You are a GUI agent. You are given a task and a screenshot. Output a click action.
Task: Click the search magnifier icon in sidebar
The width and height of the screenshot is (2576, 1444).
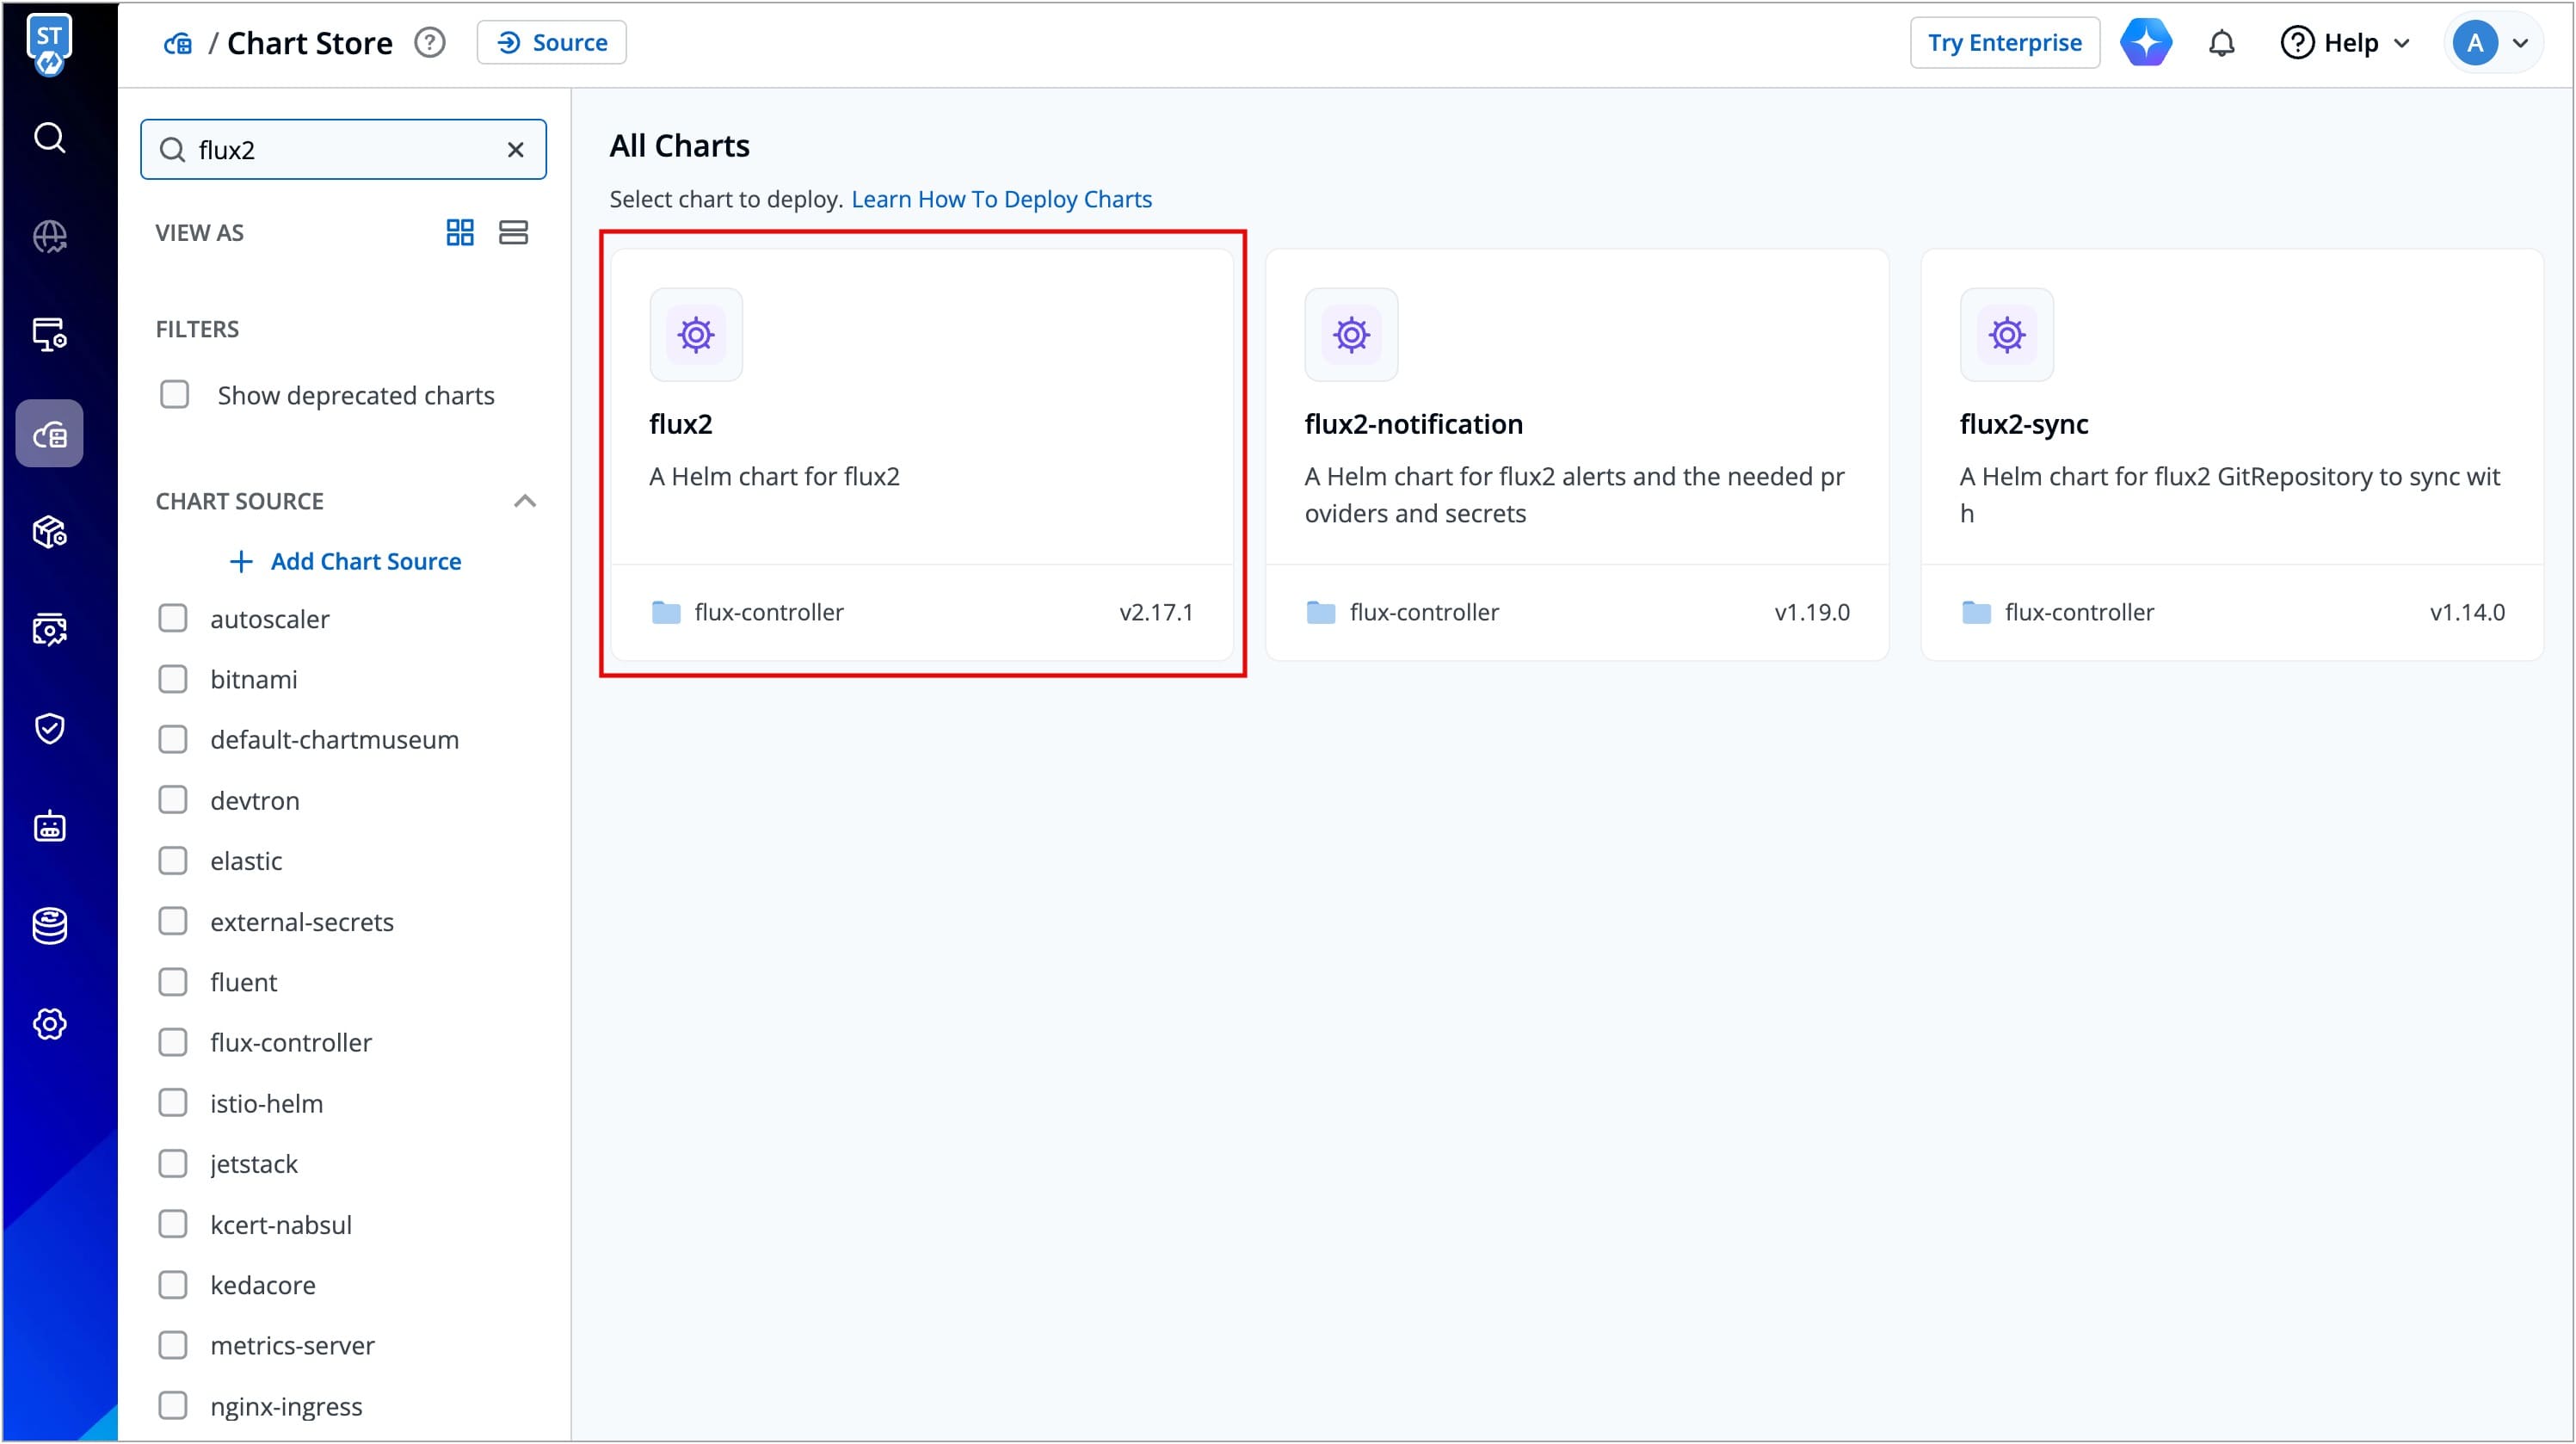(49, 137)
